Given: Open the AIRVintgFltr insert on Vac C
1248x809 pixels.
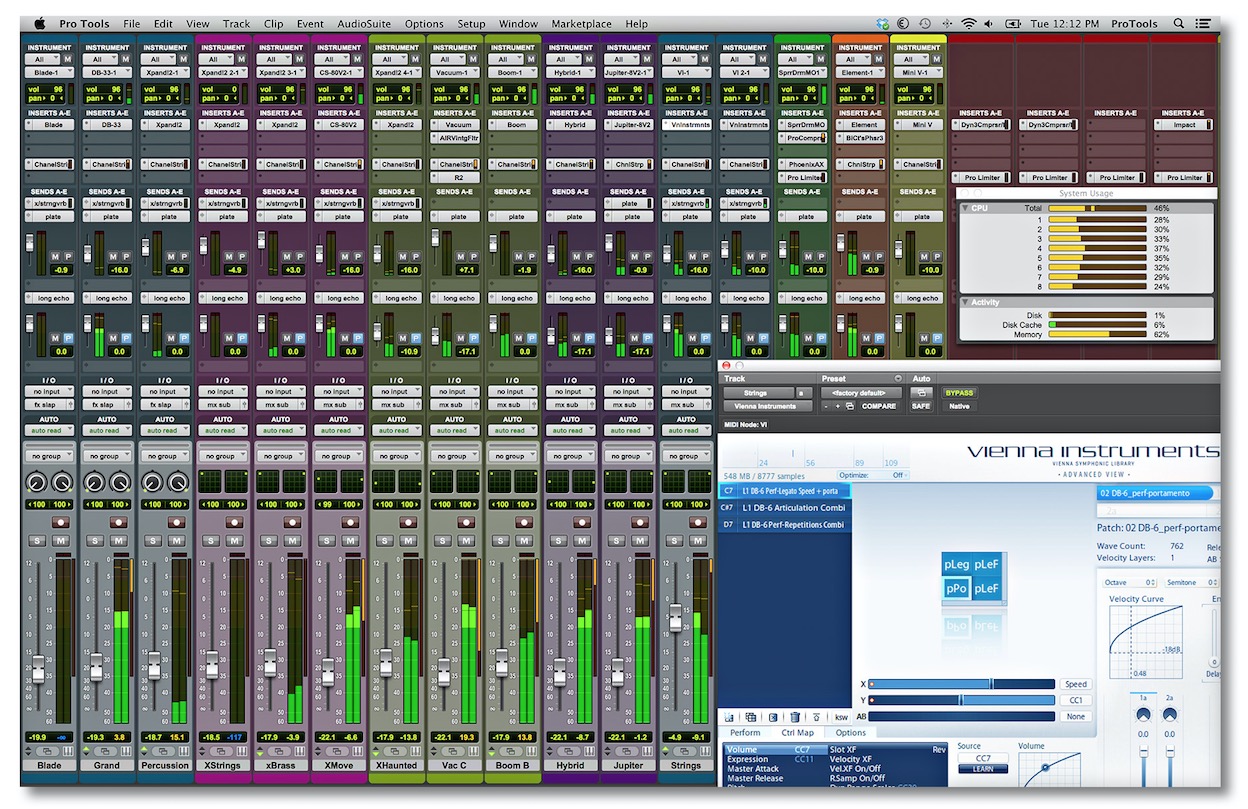Looking at the screenshot, I should [454, 138].
